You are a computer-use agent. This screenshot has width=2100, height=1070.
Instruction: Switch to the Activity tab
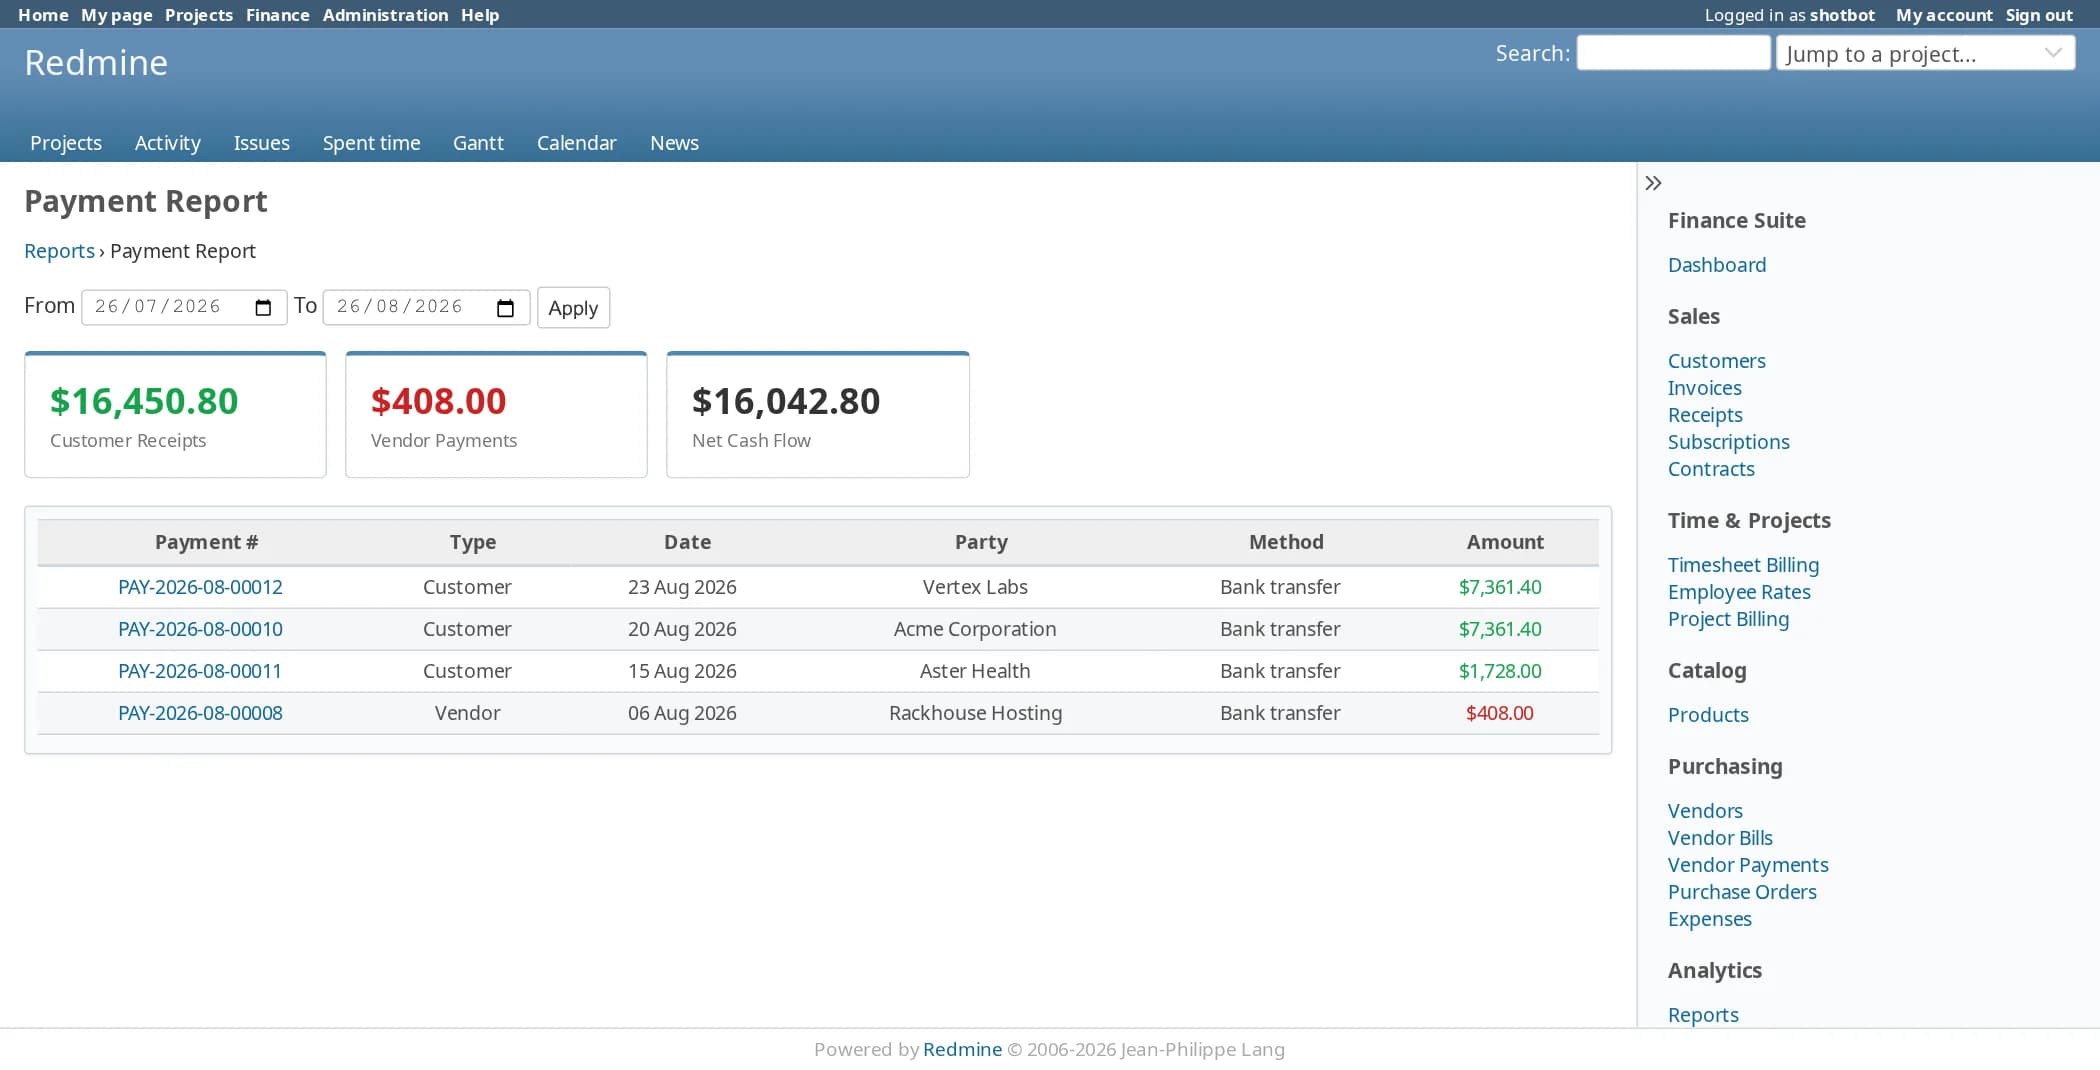point(168,143)
